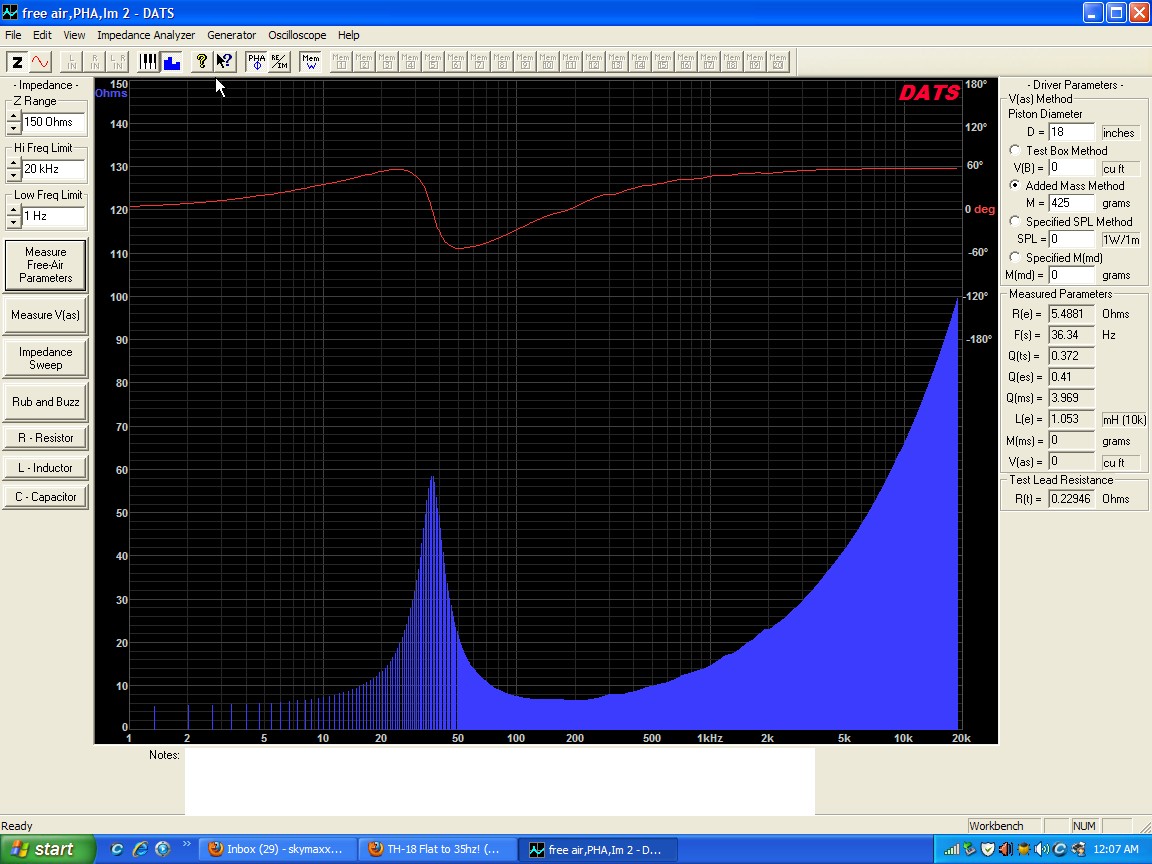Click the L IN input toolbar icon
1152x864 pixels.
coord(72,62)
